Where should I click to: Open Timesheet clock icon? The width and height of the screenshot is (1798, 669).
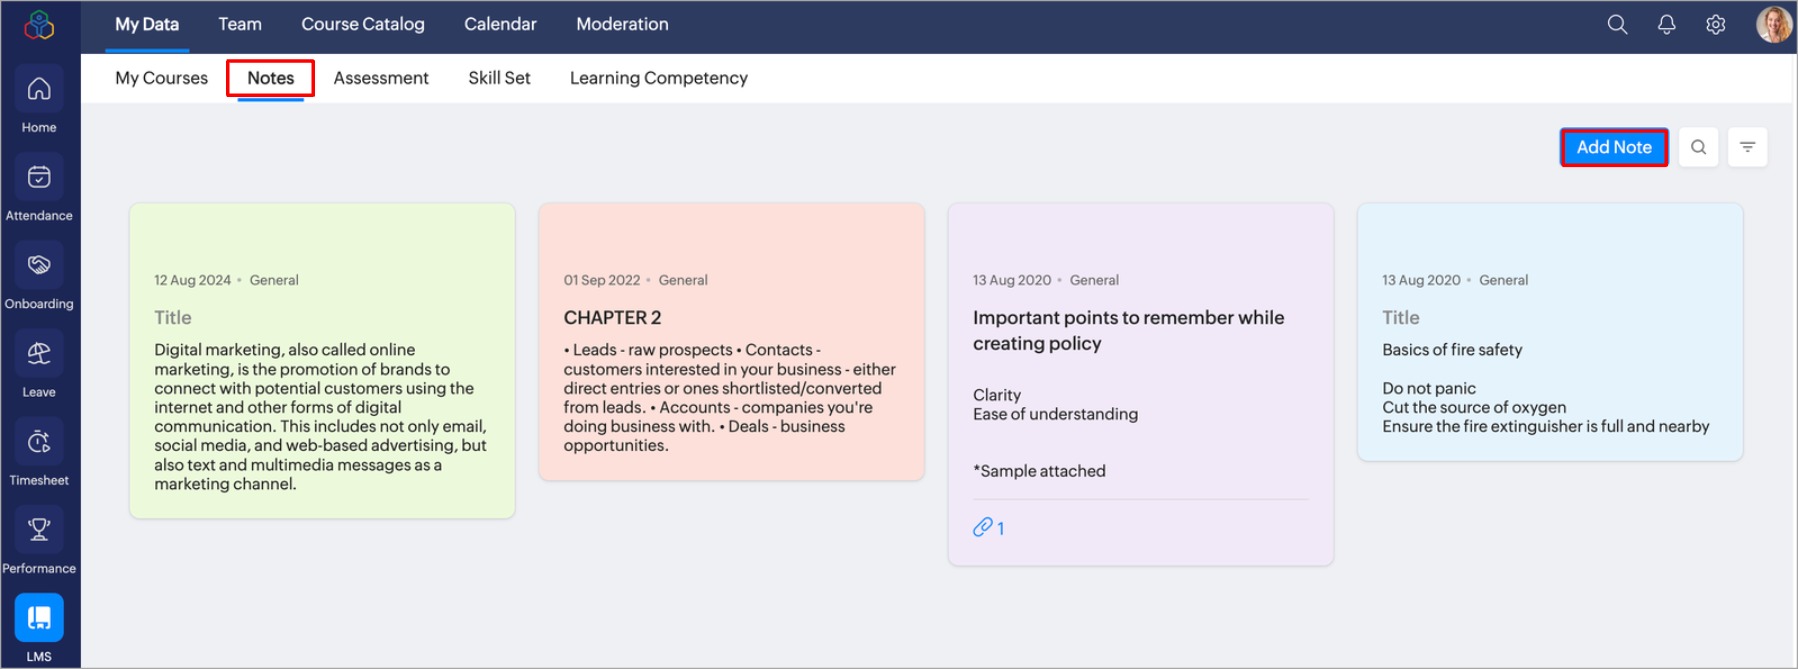pos(39,442)
